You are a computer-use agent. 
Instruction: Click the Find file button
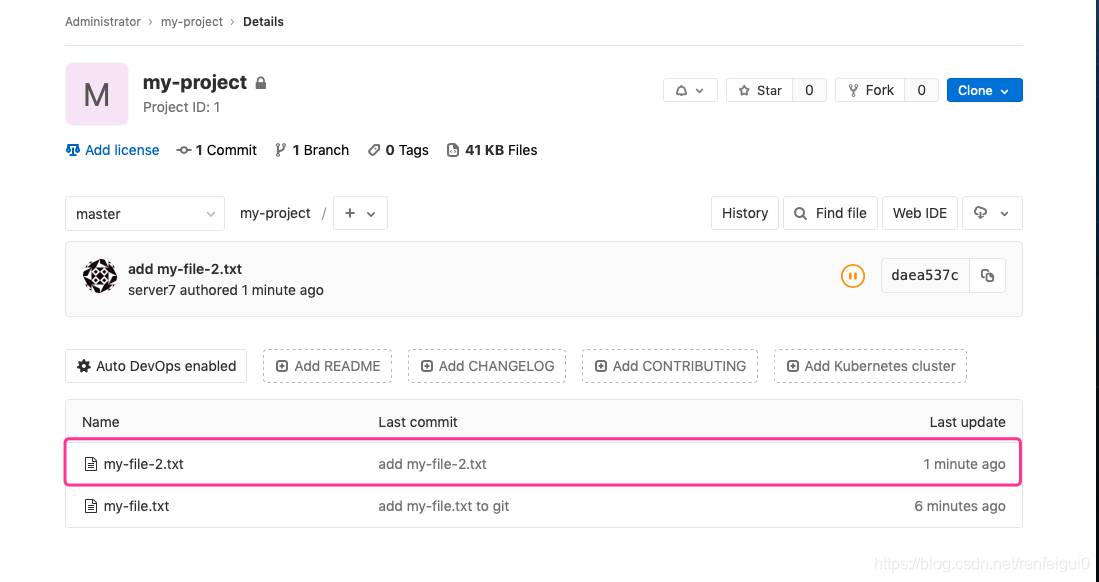(x=830, y=213)
